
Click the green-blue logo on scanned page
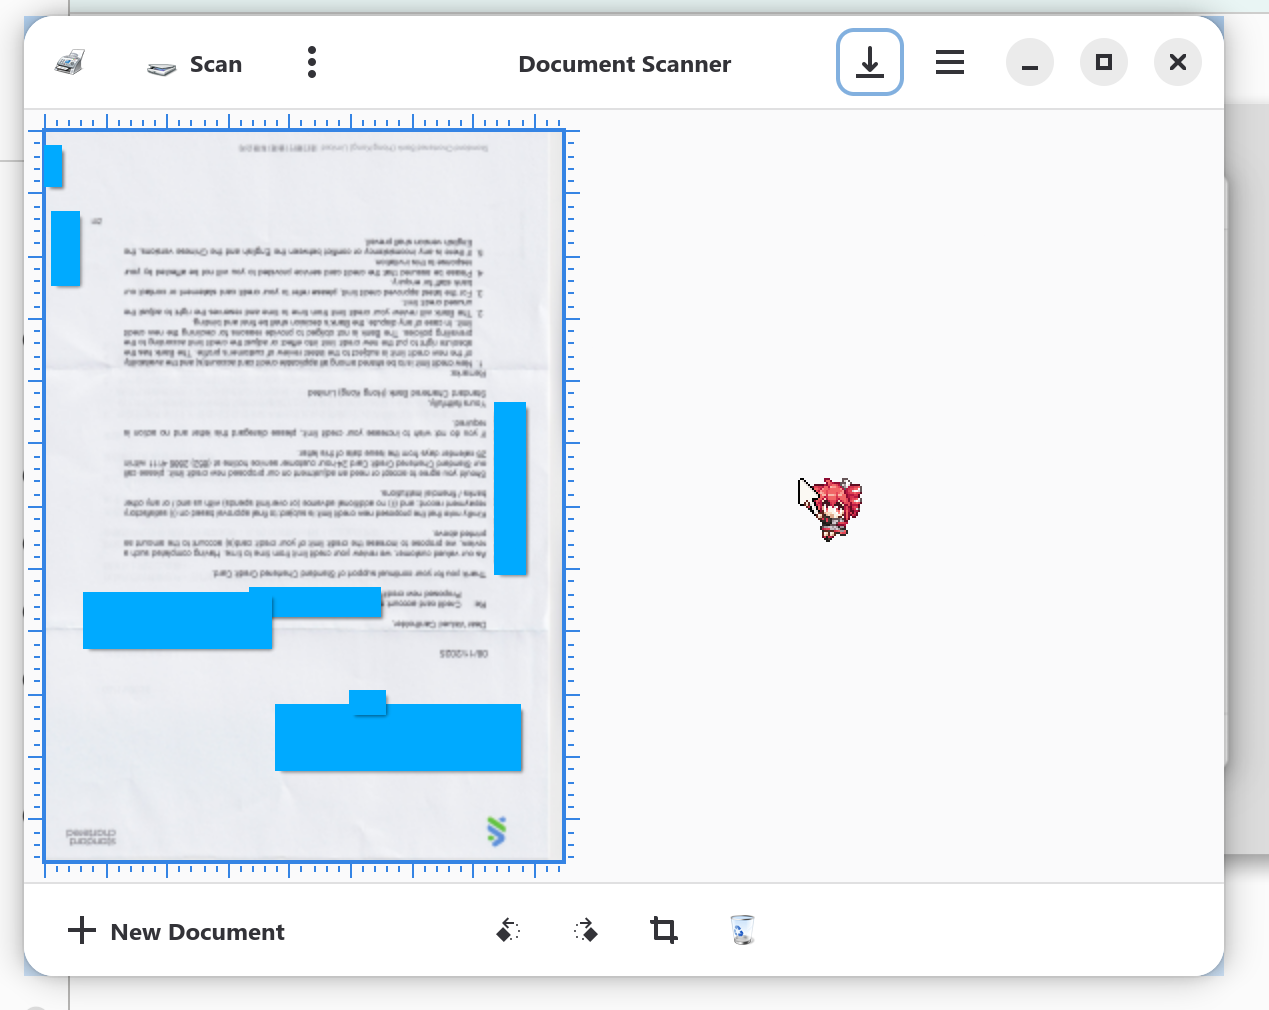coord(496,831)
